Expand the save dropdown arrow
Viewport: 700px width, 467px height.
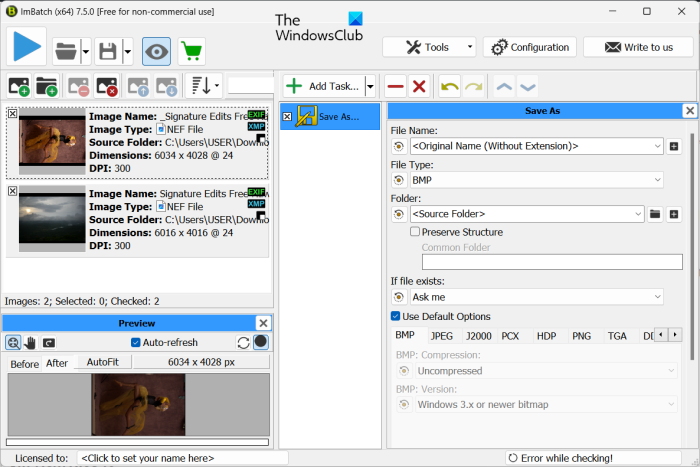tap(128, 51)
